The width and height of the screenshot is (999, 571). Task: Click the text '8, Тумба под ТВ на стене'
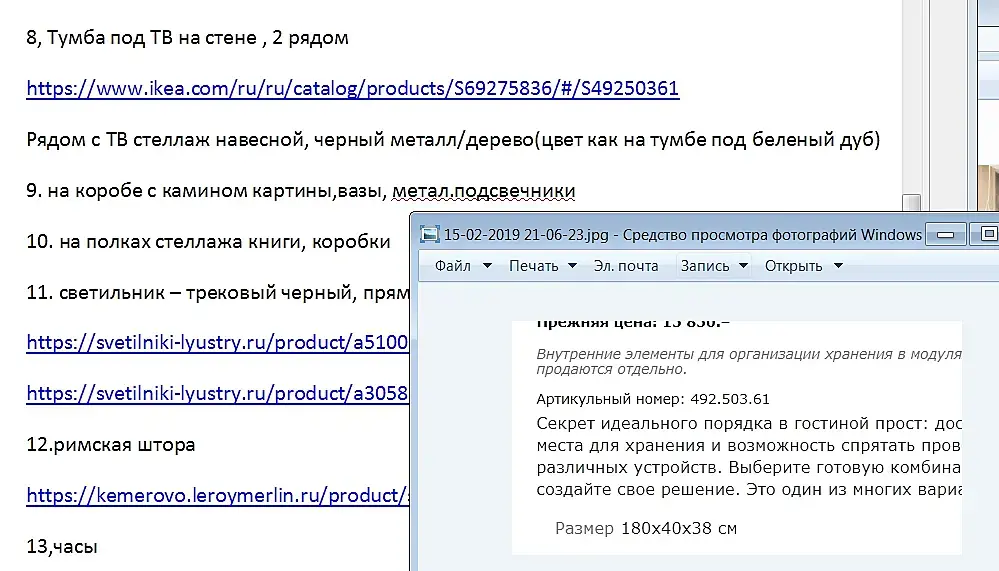(x=141, y=38)
